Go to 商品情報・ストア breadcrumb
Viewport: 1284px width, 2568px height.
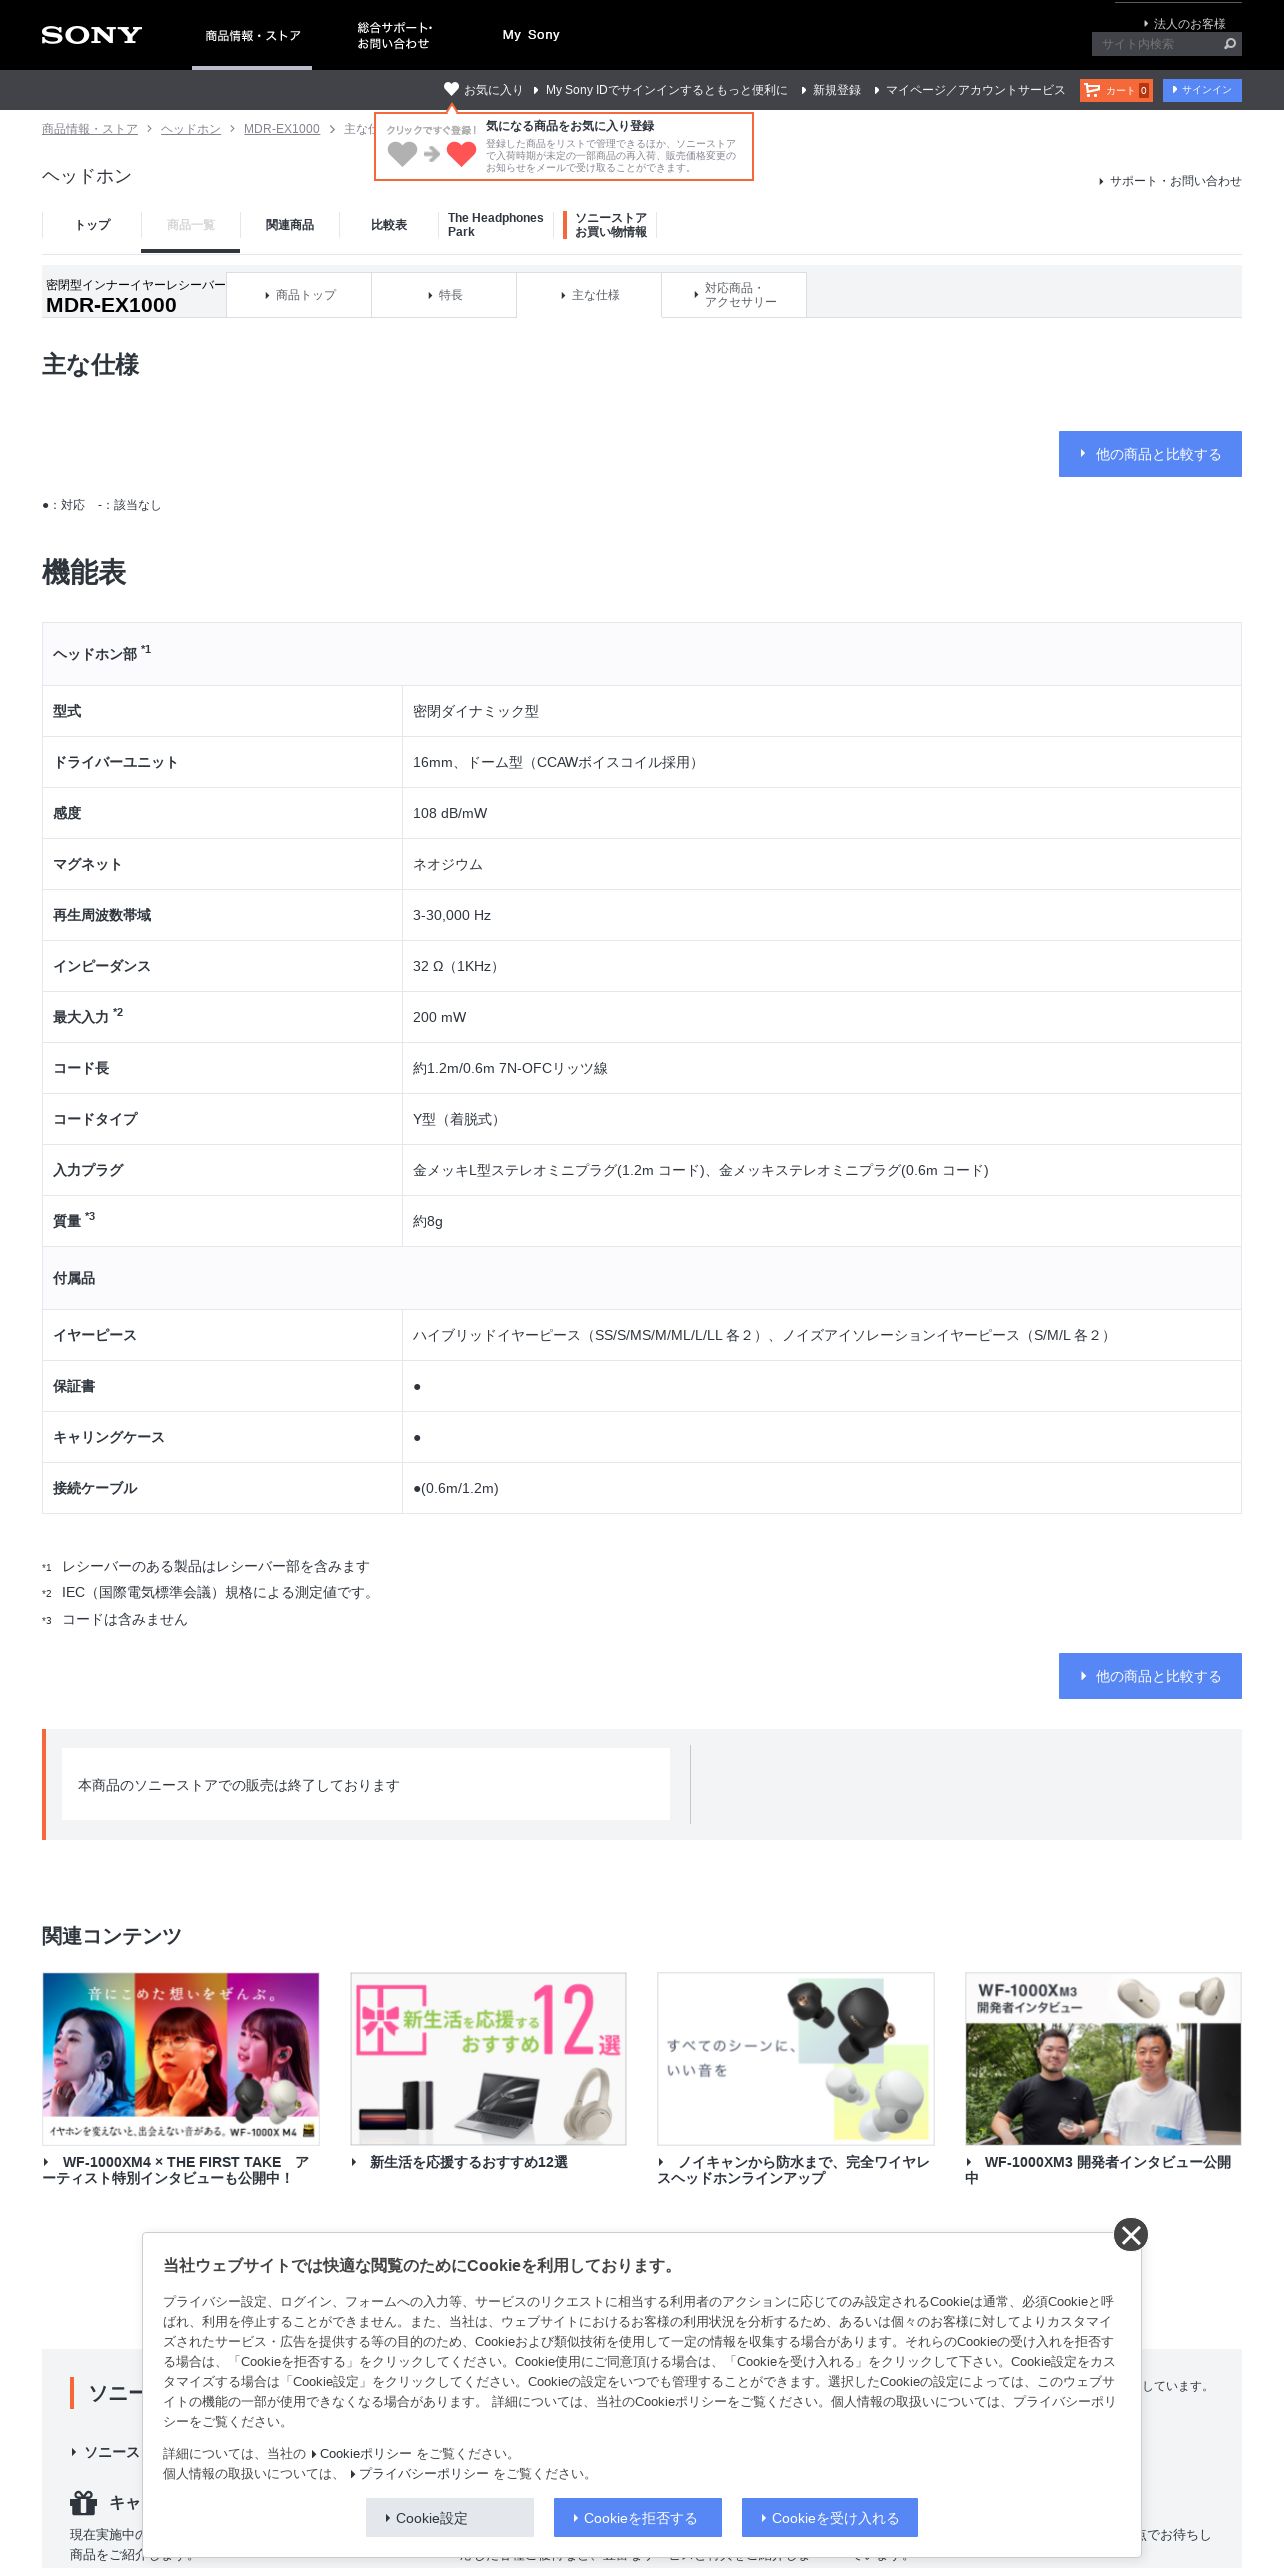coord(90,129)
